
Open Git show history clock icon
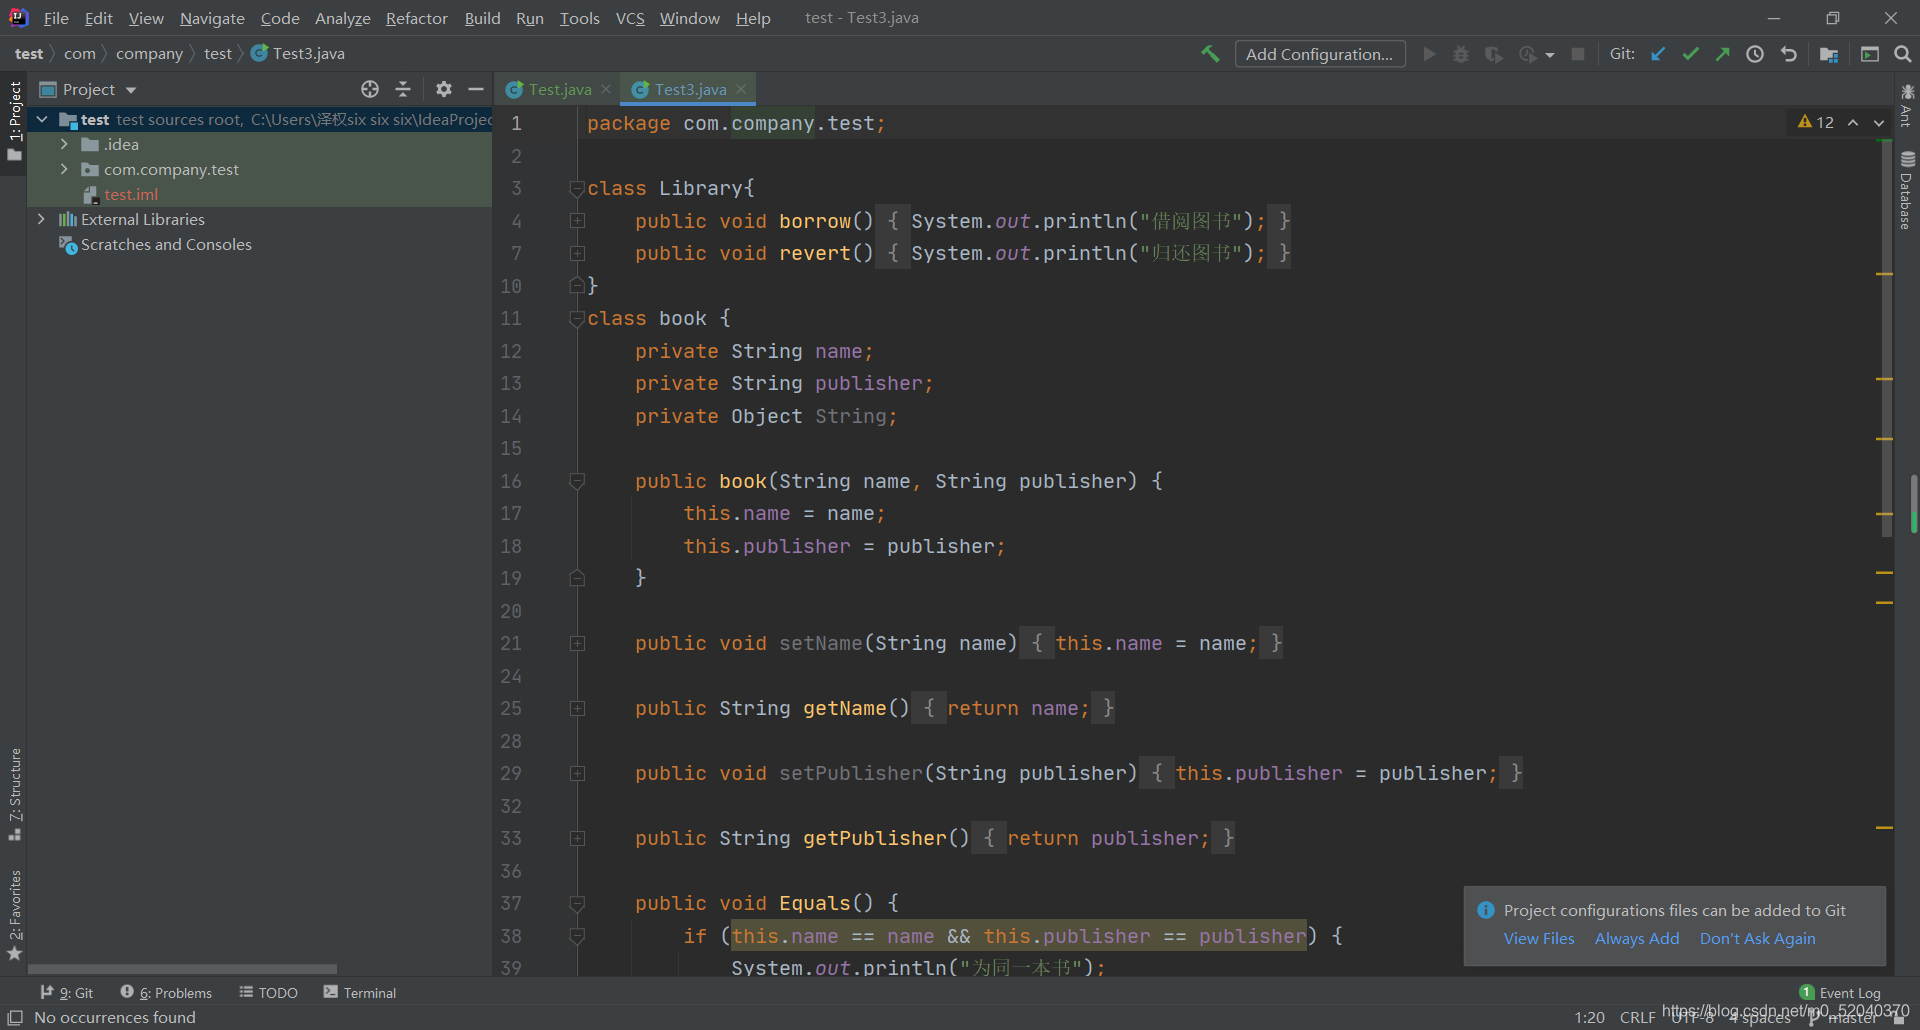point(1755,54)
